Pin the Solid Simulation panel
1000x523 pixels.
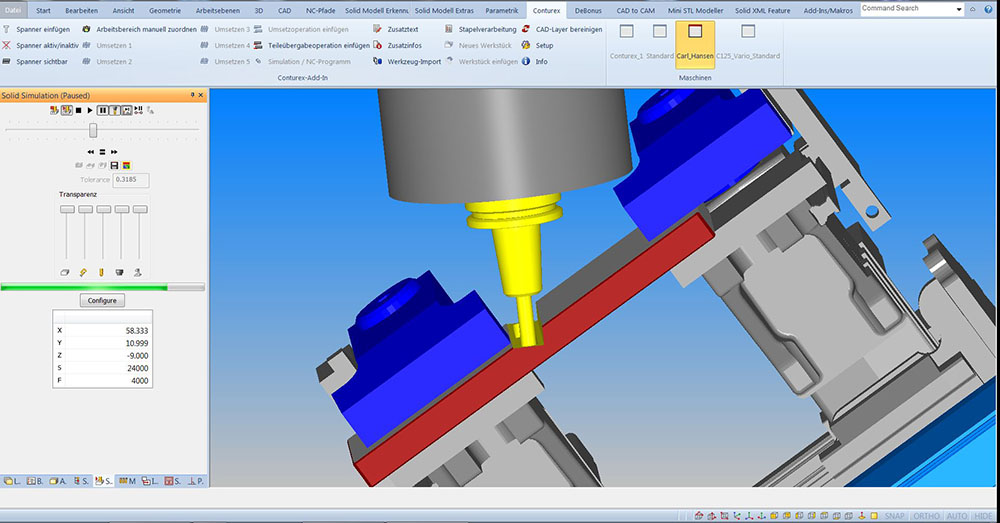click(x=192, y=95)
